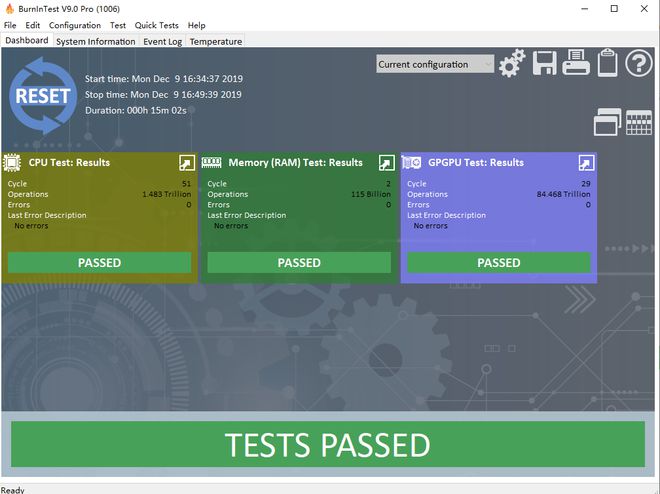Open the Current configuration dropdown
The width and height of the screenshot is (660, 494).
[x=435, y=64]
